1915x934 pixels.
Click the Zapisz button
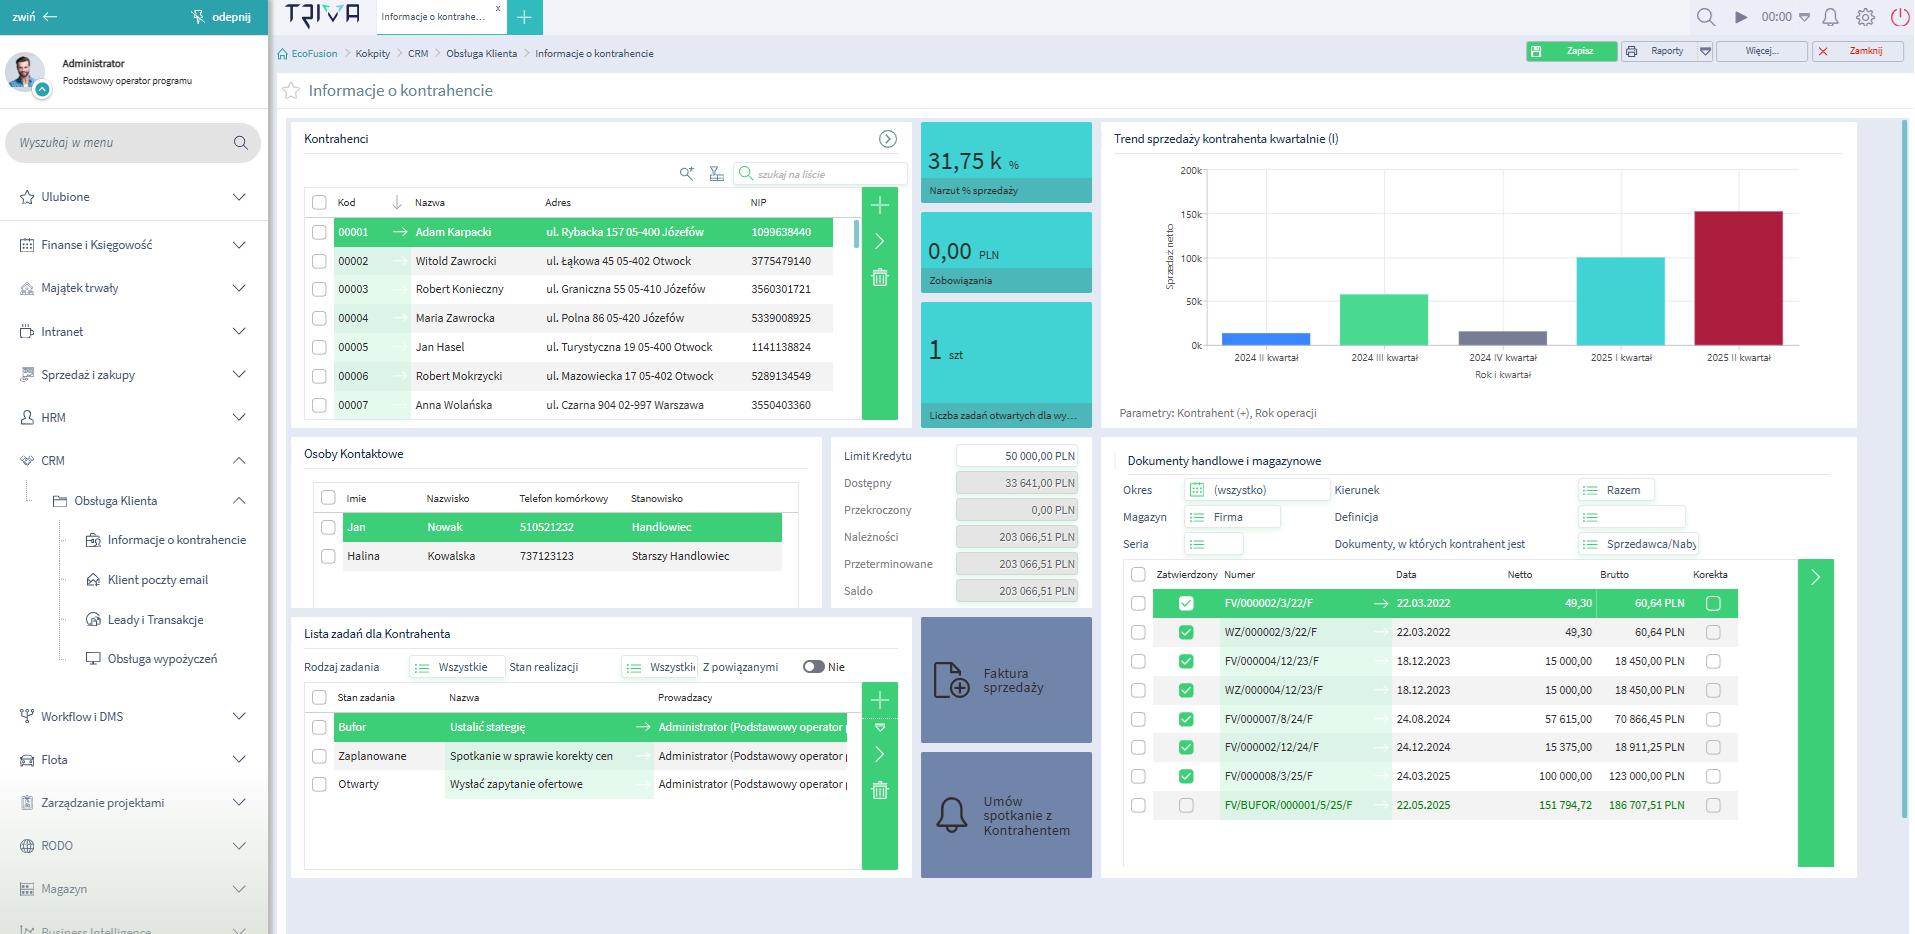click(1571, 51)
